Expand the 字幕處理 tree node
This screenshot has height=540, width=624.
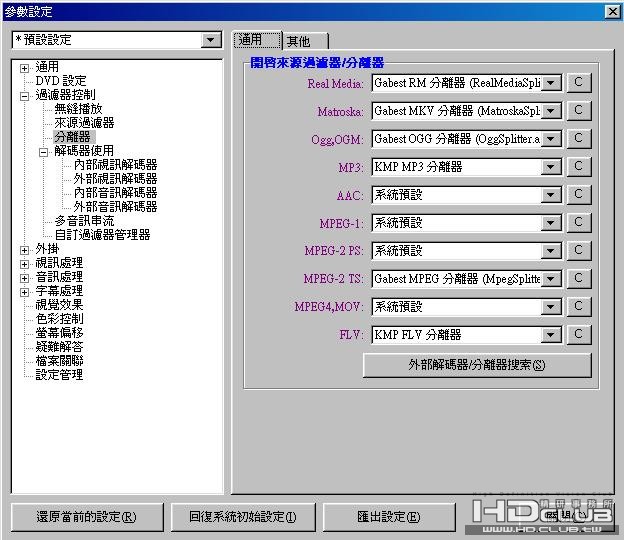[24, 292]
